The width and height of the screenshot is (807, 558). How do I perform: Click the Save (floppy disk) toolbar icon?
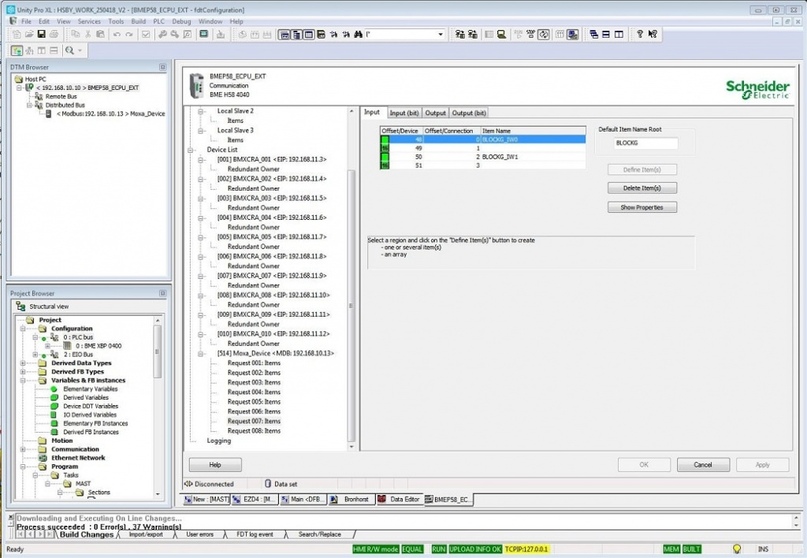point(41,34)
